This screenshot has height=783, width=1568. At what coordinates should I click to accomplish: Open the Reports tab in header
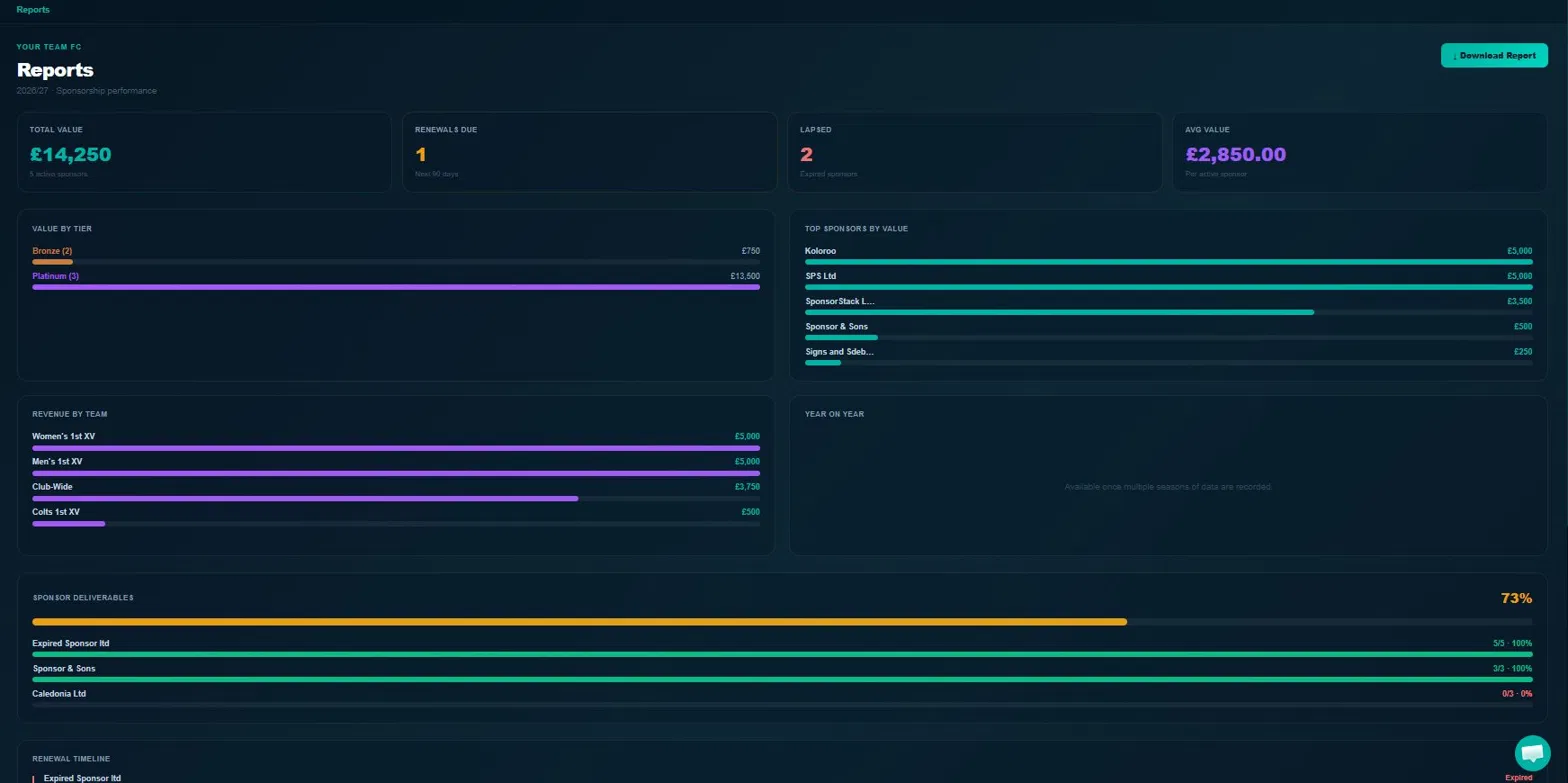click(x=33, y=9)
